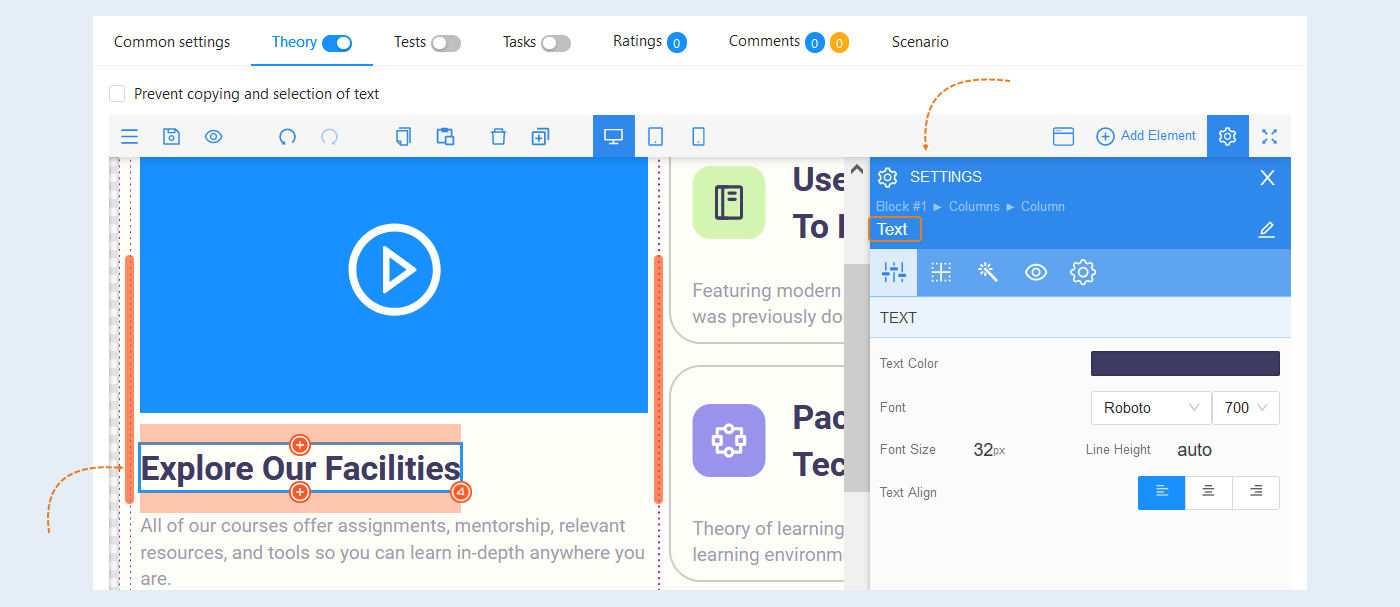Toggle the Tests switch
This screenshot has width=1400, height=607.
tap(446, 43)
